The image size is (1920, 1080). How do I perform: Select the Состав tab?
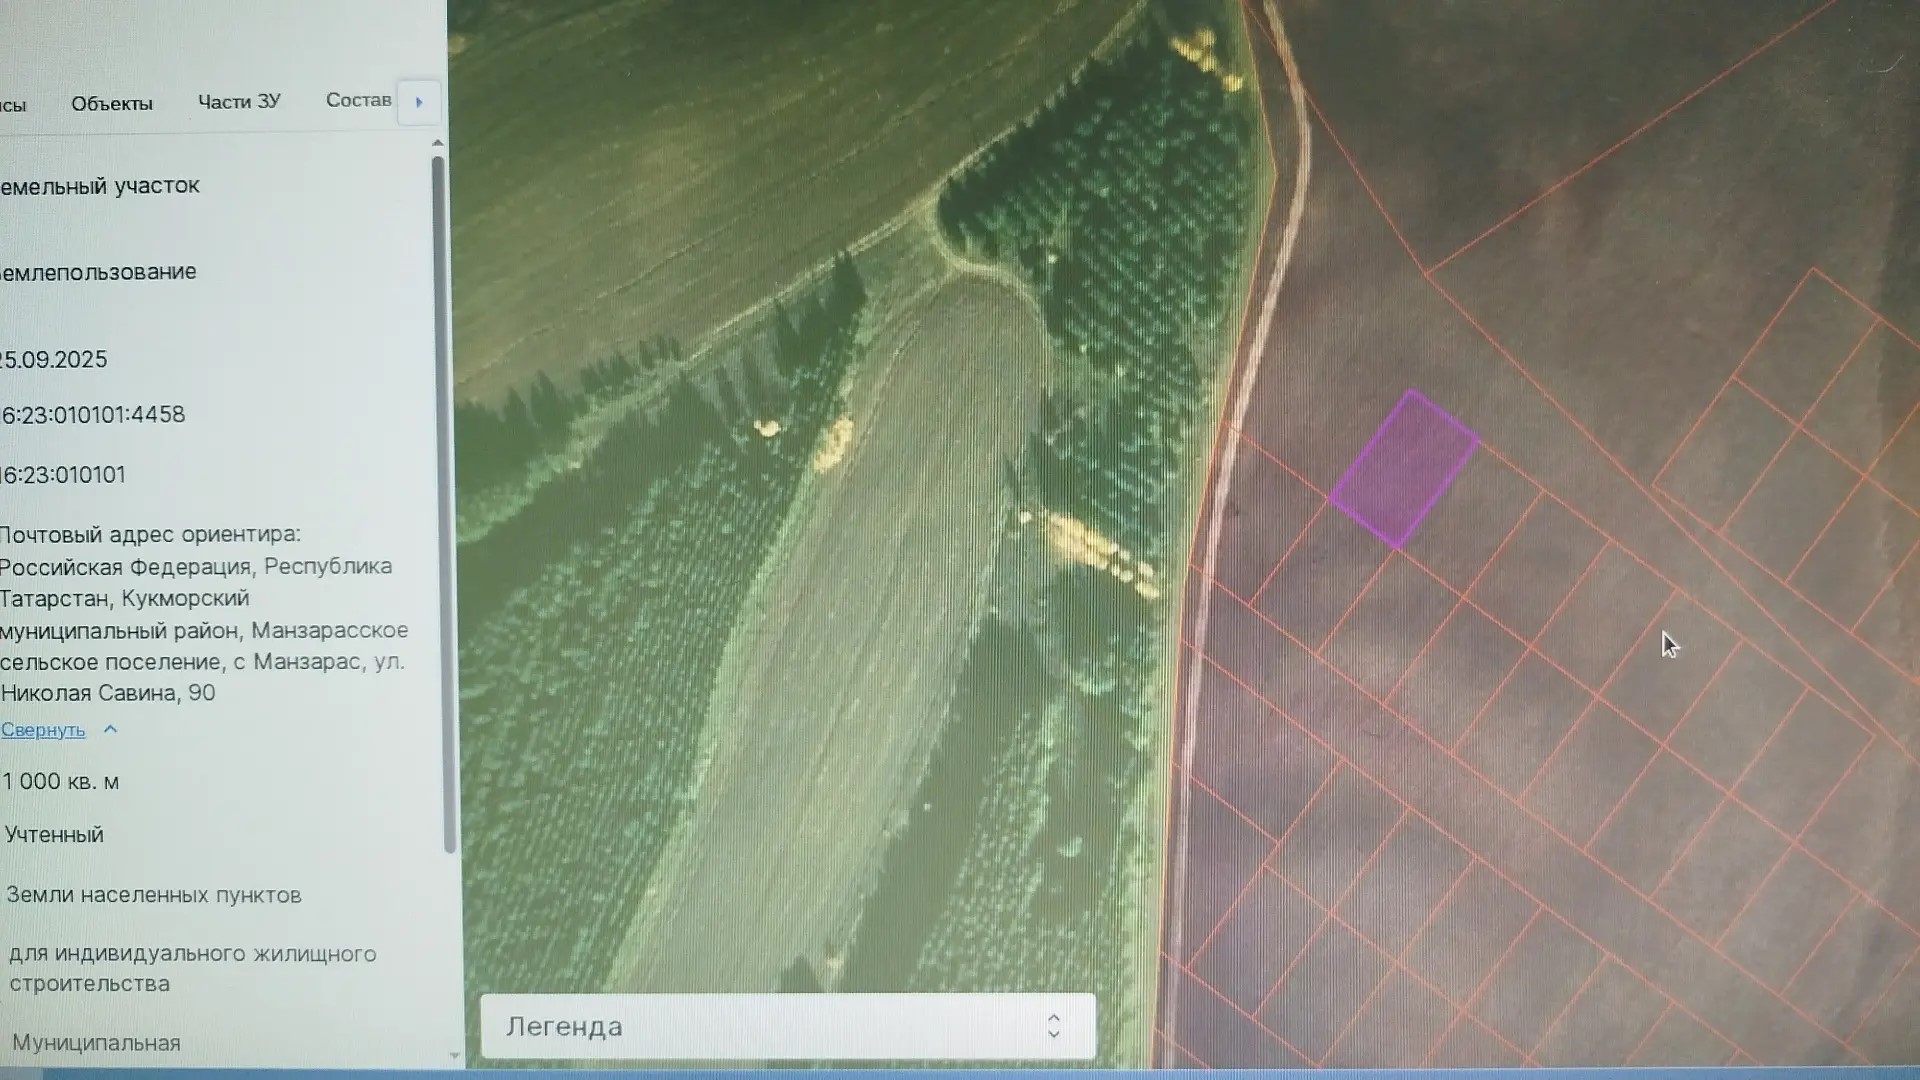(358, 100)
